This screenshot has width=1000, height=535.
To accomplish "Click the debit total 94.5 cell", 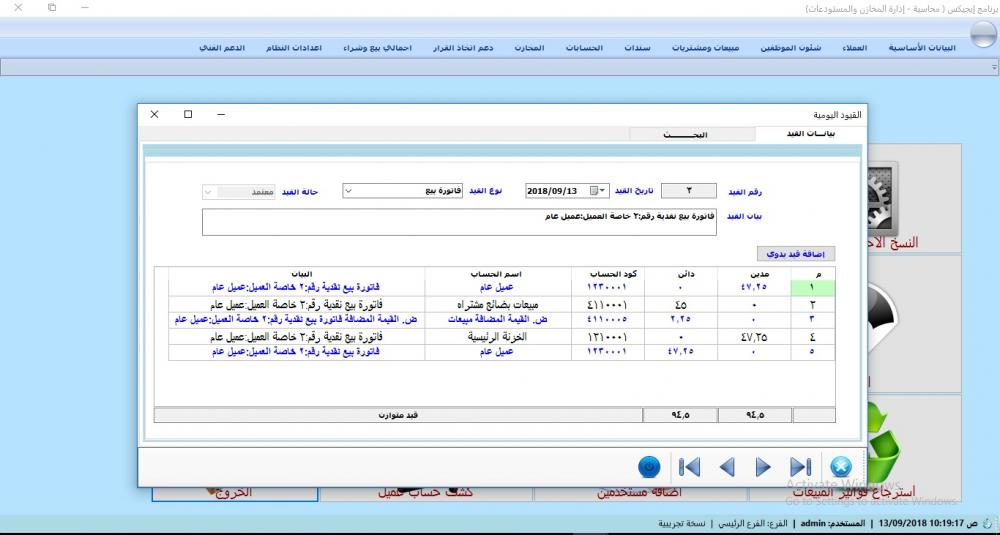I will pos(754,415).
